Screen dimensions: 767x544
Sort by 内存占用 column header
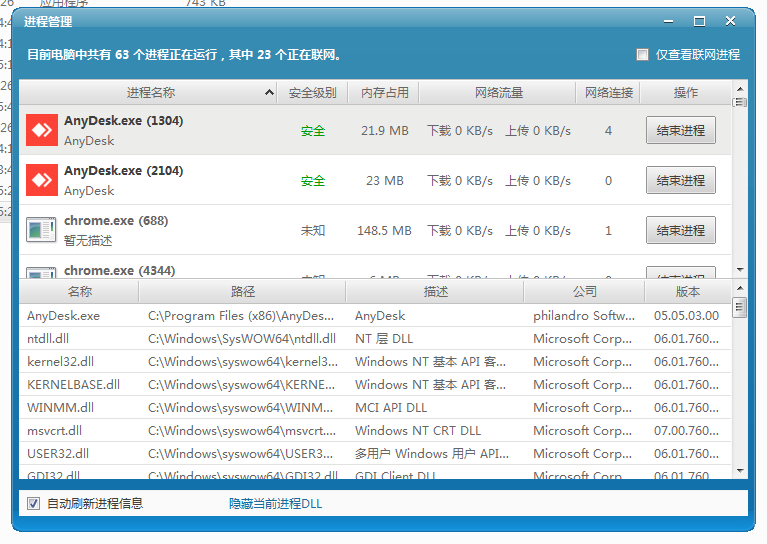pos(384,92)
